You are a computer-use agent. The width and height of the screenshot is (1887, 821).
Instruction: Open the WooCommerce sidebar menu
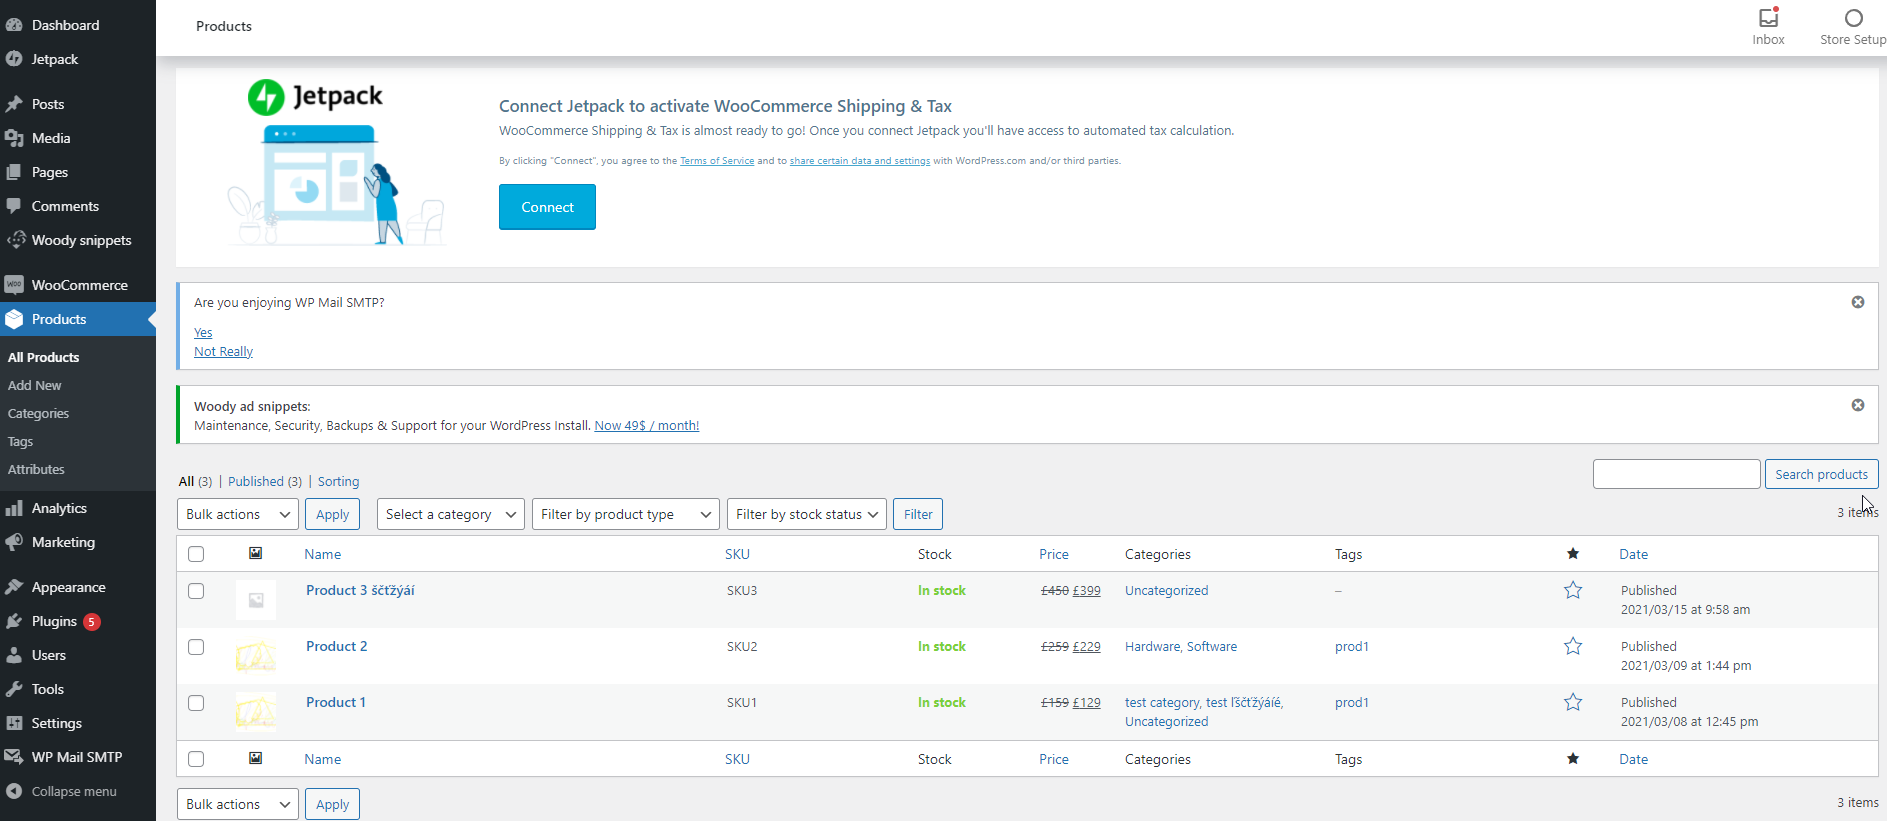[79, 285]
